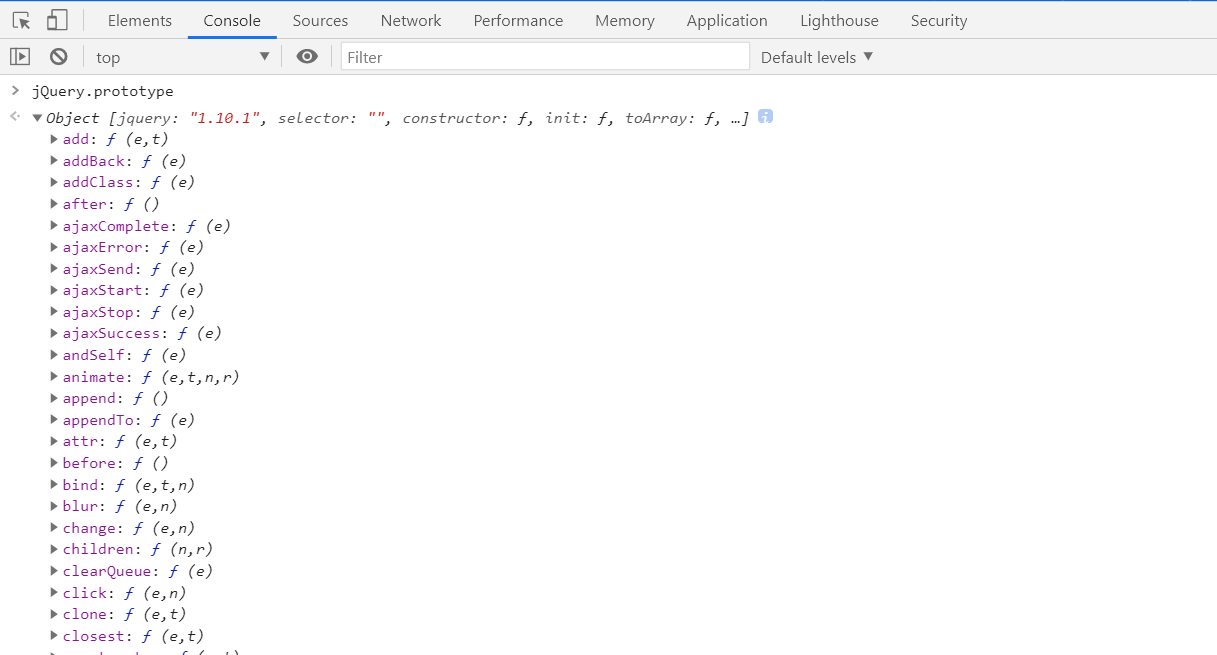Click the clearQueue property name
The width and height of the screenshot is (1217, 655).
click(x=106, y=571)
